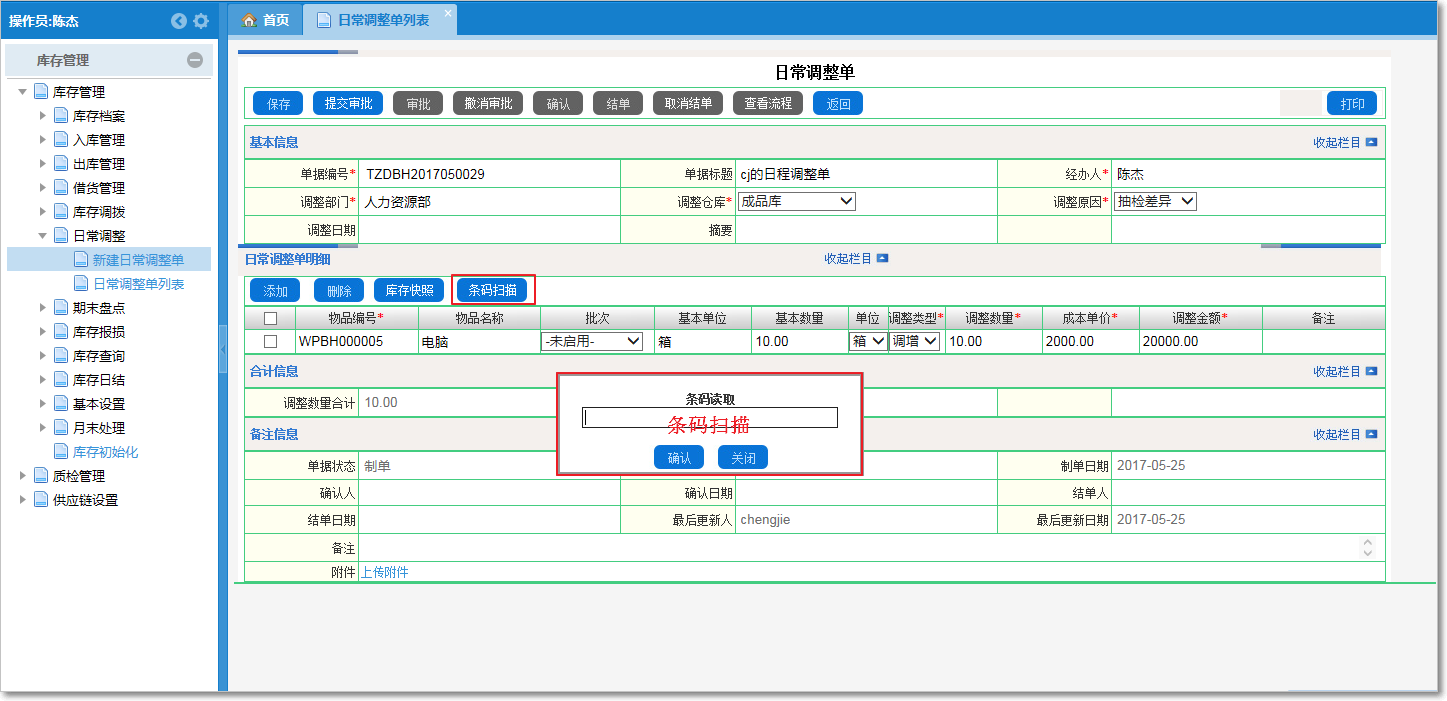Click the 确认 button in barcode dialog
This screenshot has width=1447, height=701.
click(679, 458)
